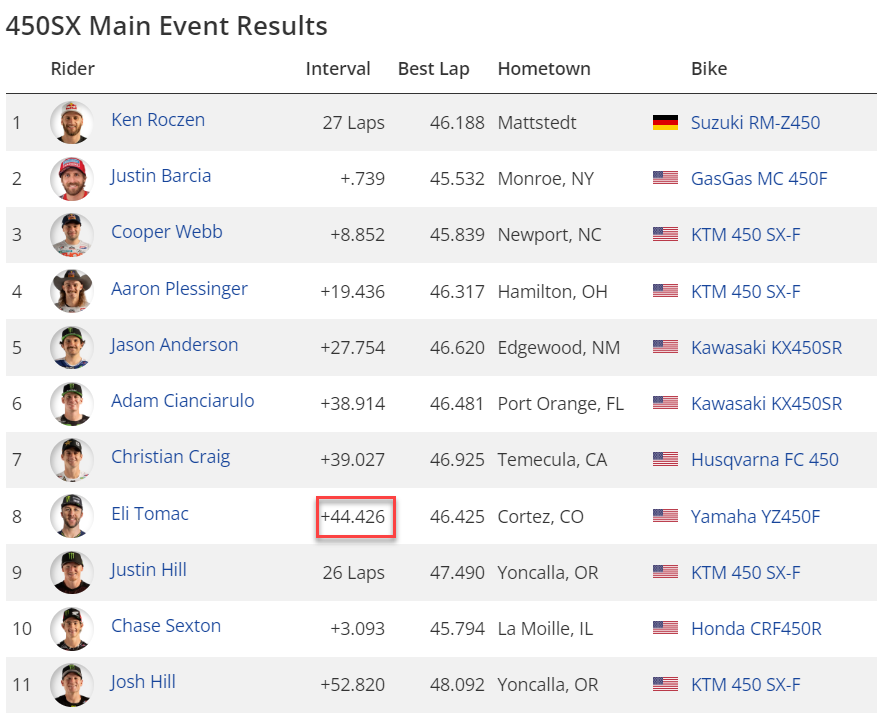Image resolution: width=889 pixels, height=714 pixels.
Task: Click Josh Hill's rider name link
Action: (x=143, y=682)
